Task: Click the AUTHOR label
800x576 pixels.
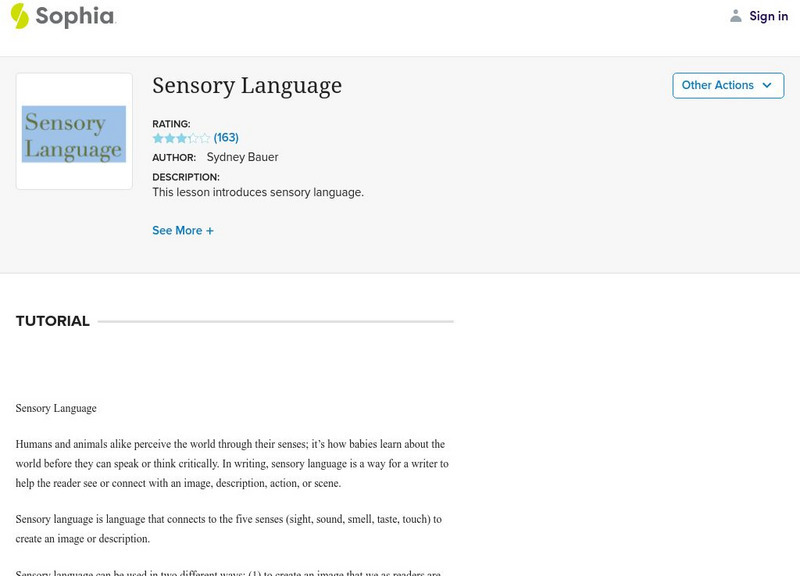Action: pyautogui.click(x=176, y=156)
